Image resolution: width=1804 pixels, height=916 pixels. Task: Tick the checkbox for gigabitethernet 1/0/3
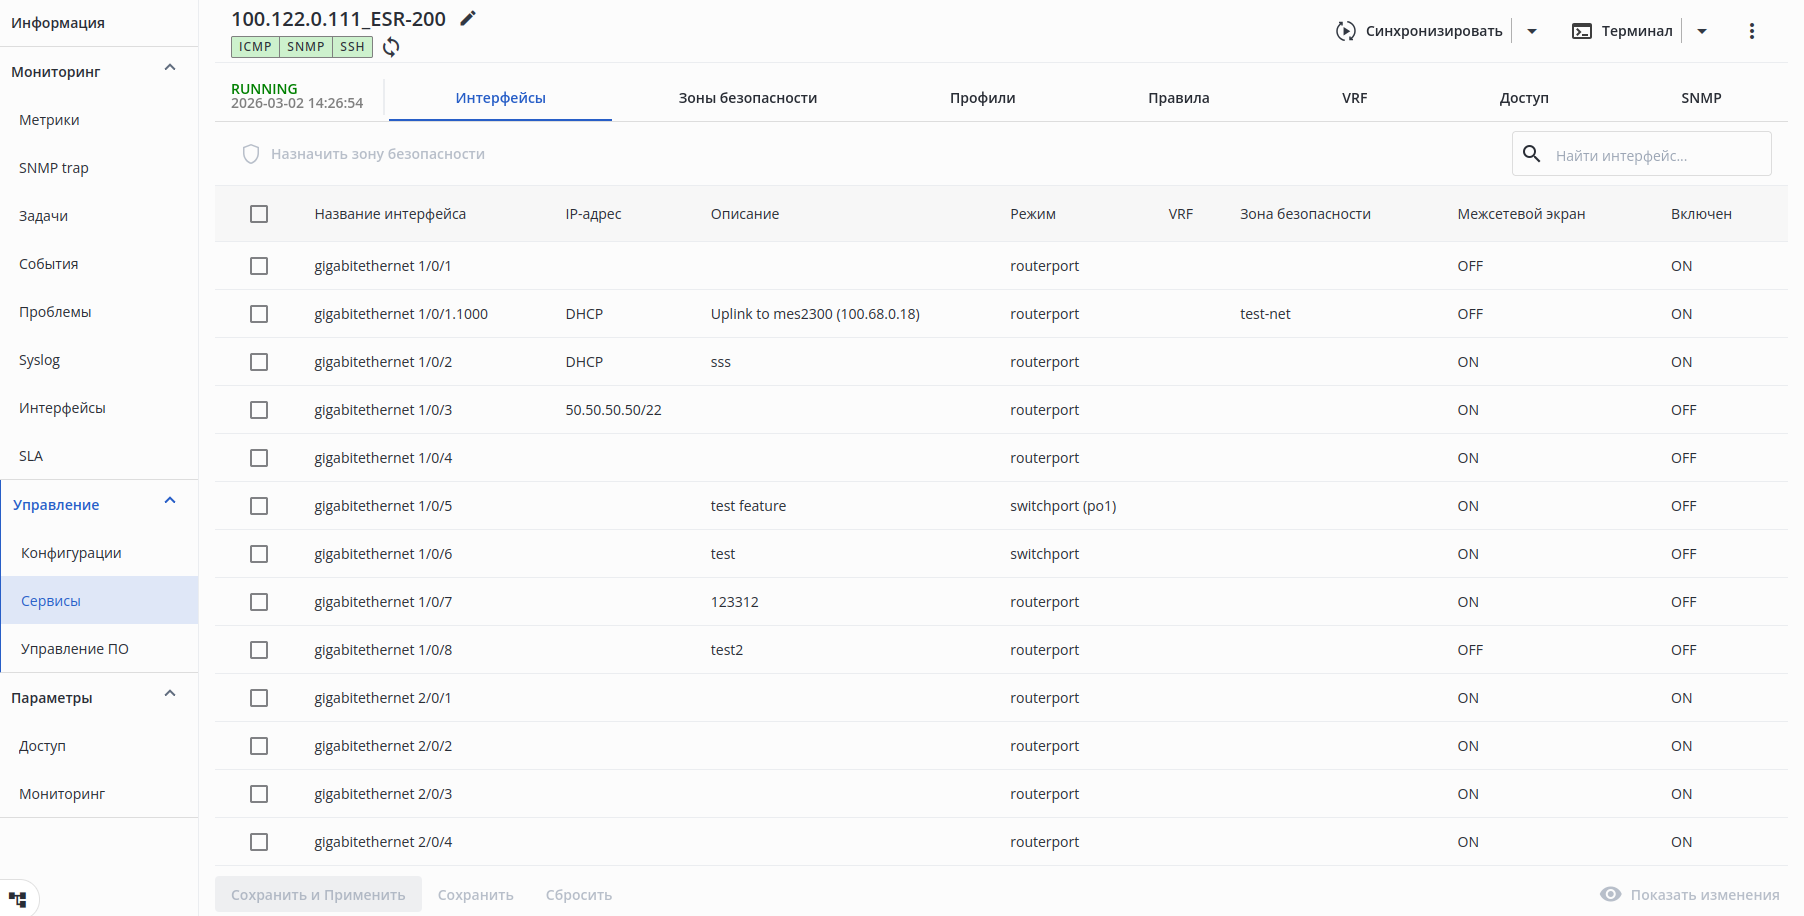(x=259, y=410)
